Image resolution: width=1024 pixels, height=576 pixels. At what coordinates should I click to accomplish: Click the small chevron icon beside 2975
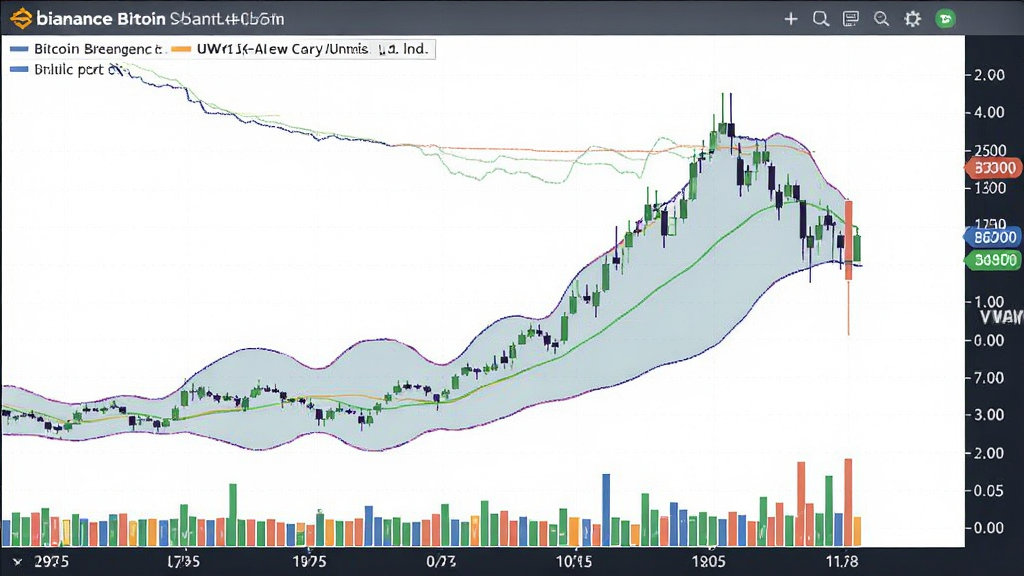18,562
